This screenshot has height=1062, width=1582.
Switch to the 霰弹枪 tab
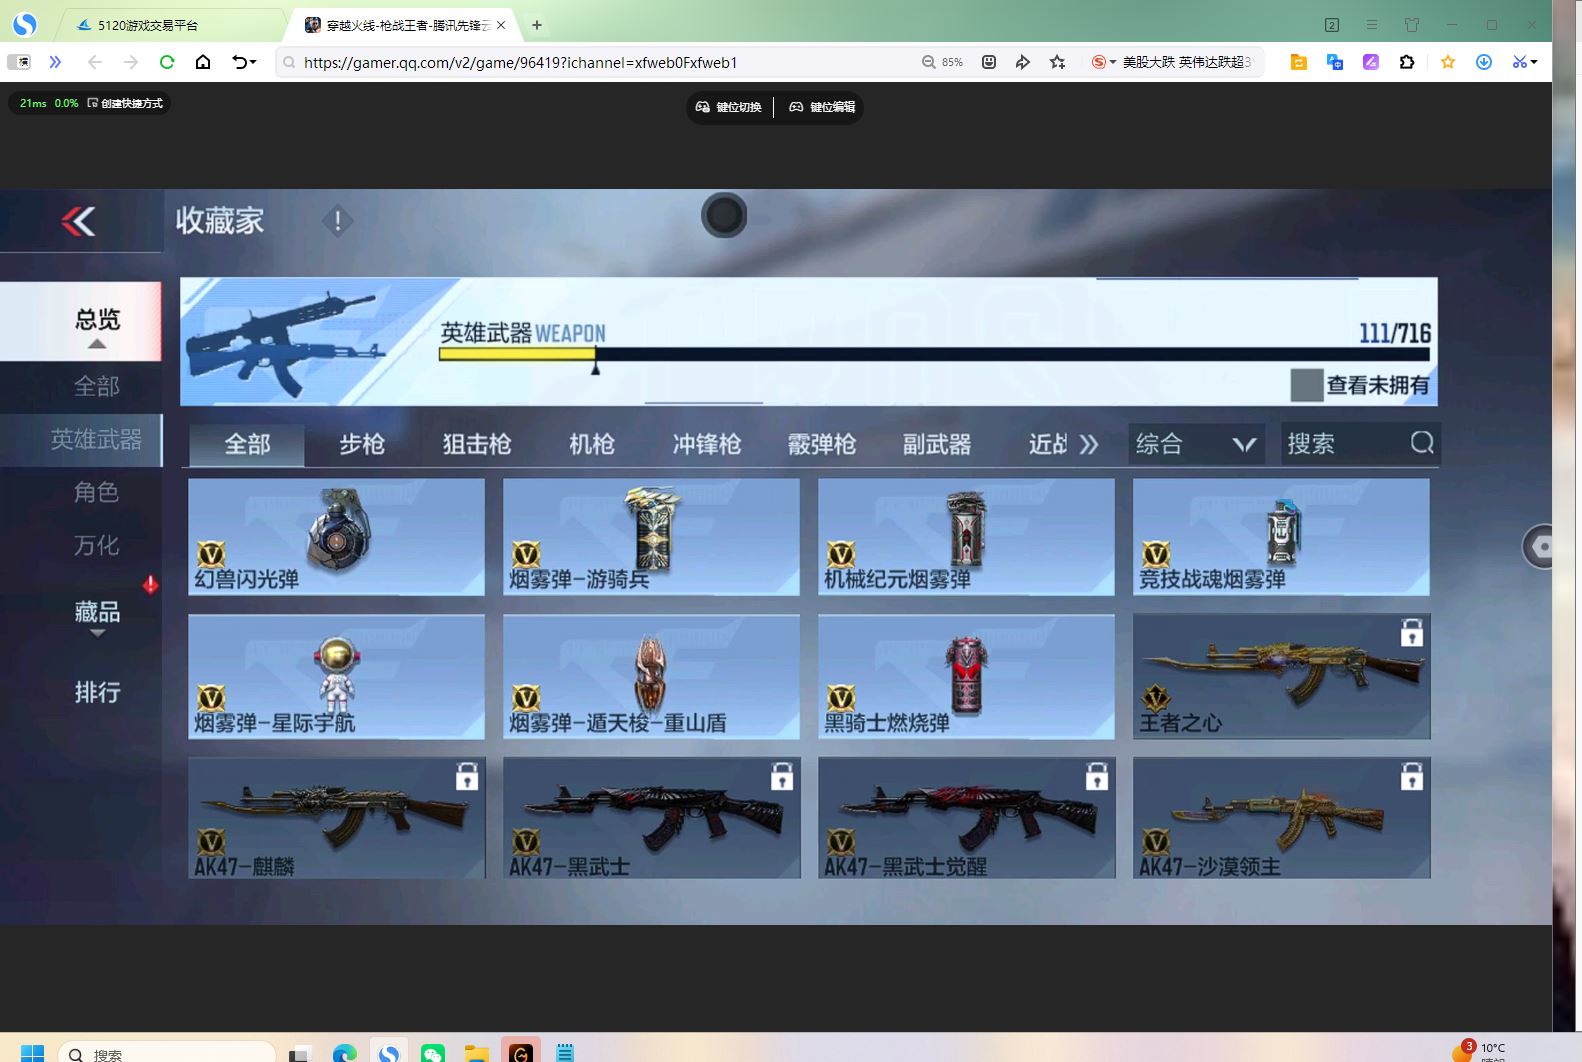(x=822, y=444)
